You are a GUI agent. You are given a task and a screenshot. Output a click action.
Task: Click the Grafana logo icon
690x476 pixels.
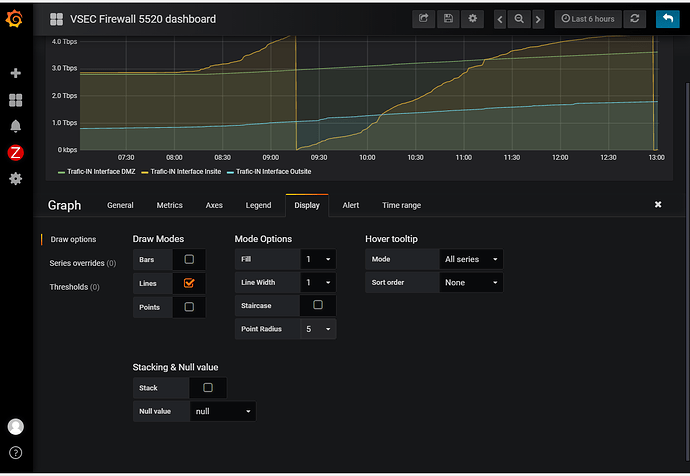[15, 19]
